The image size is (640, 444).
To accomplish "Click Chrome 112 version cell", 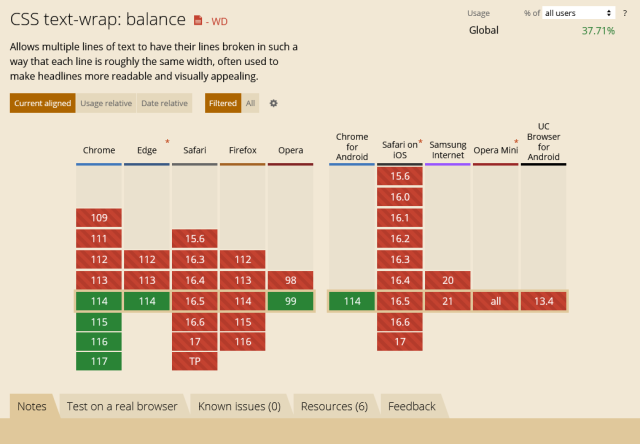I will point(99,260).
